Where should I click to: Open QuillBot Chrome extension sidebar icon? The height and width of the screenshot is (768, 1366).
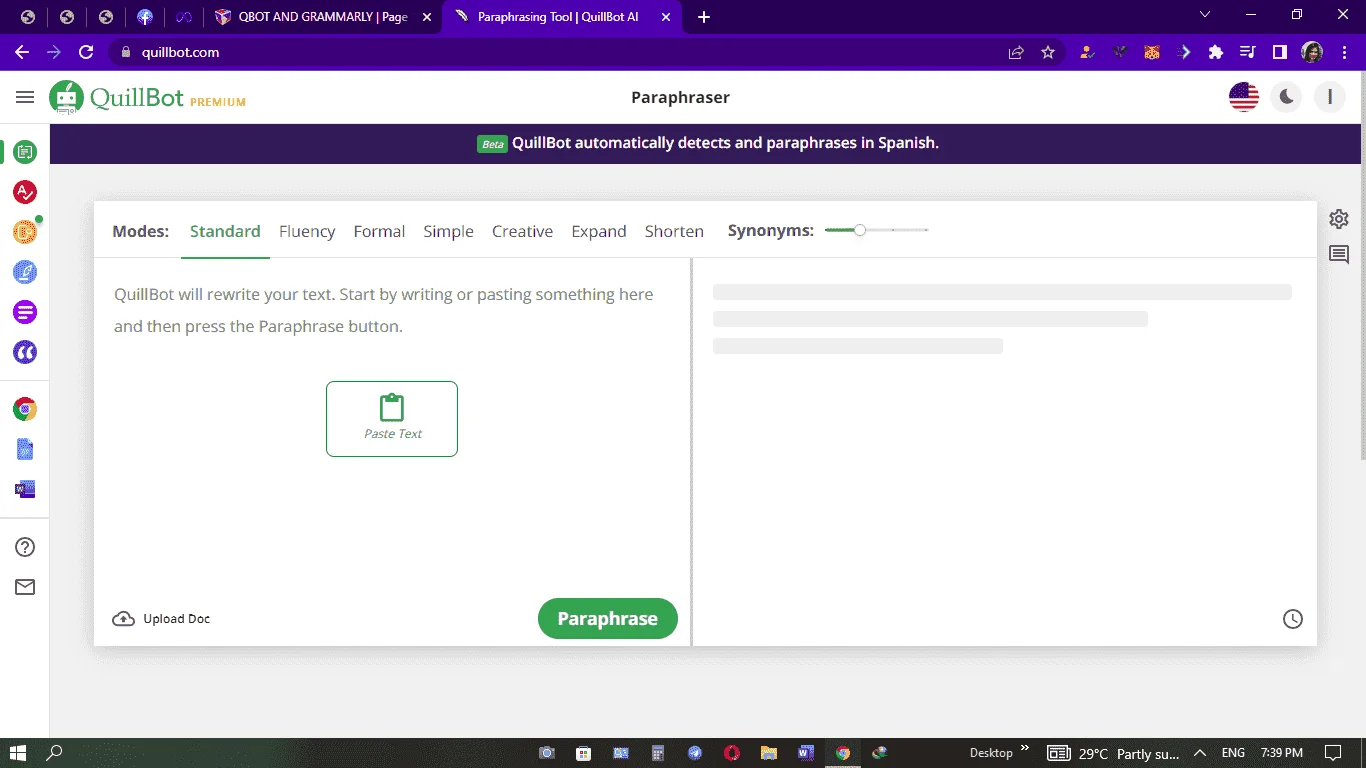pos(25,409)
